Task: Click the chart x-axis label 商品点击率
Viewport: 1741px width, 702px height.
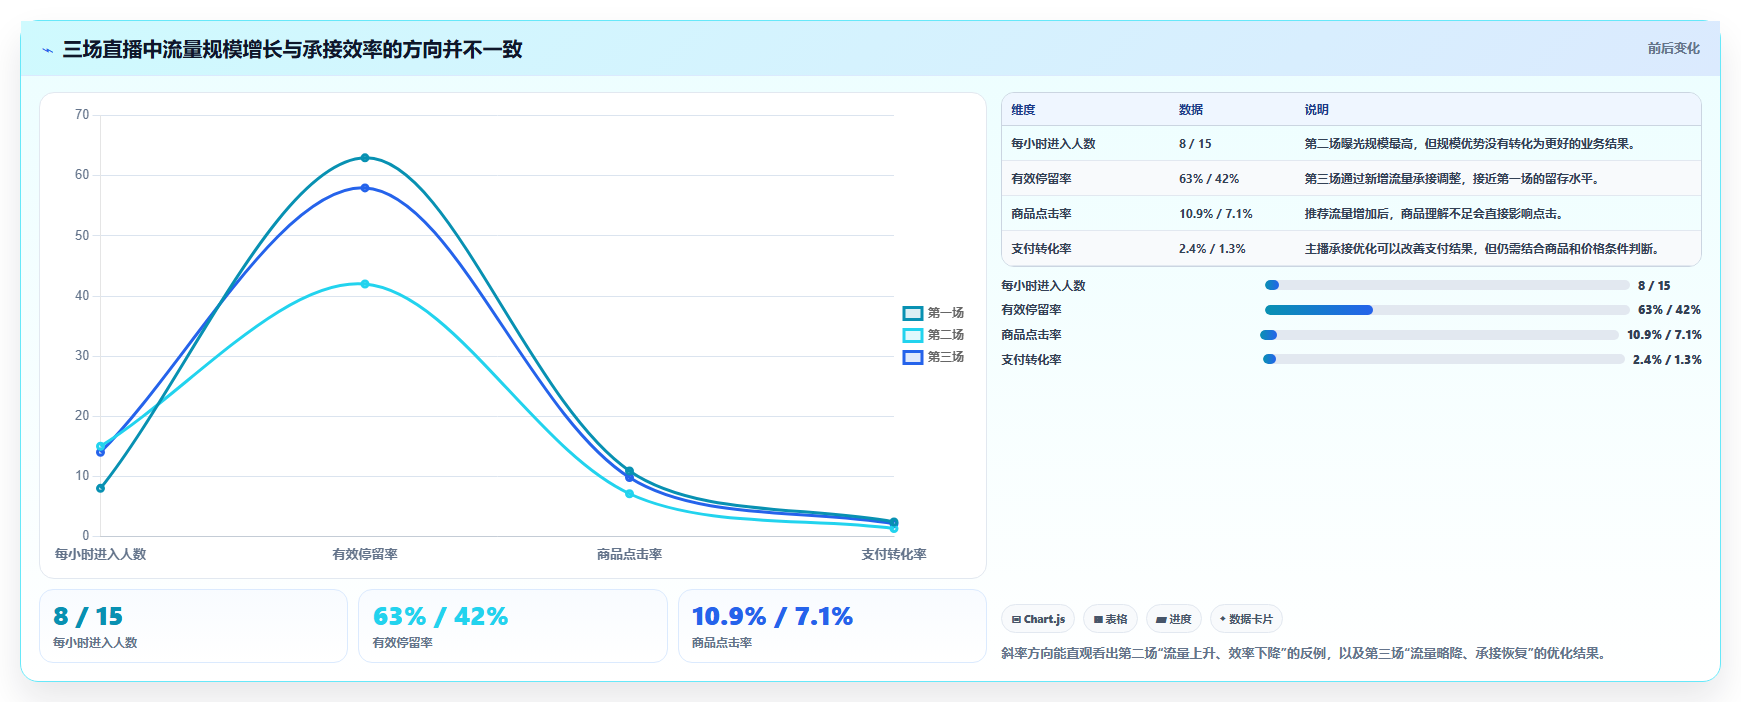Action: (629, 554)
